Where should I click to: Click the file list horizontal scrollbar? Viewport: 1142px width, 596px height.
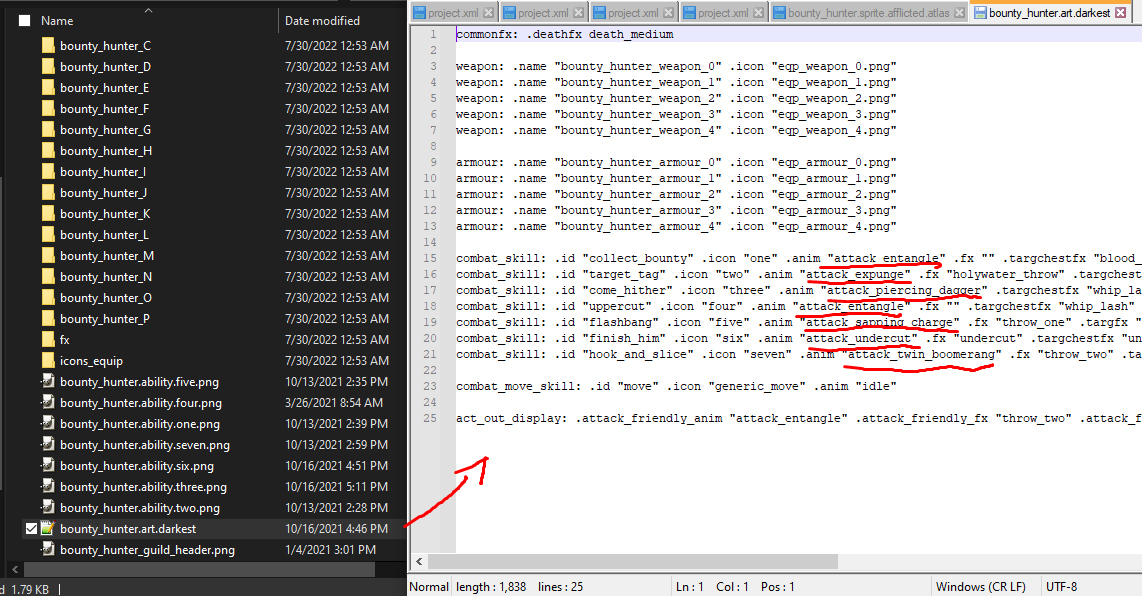(200, 569)
